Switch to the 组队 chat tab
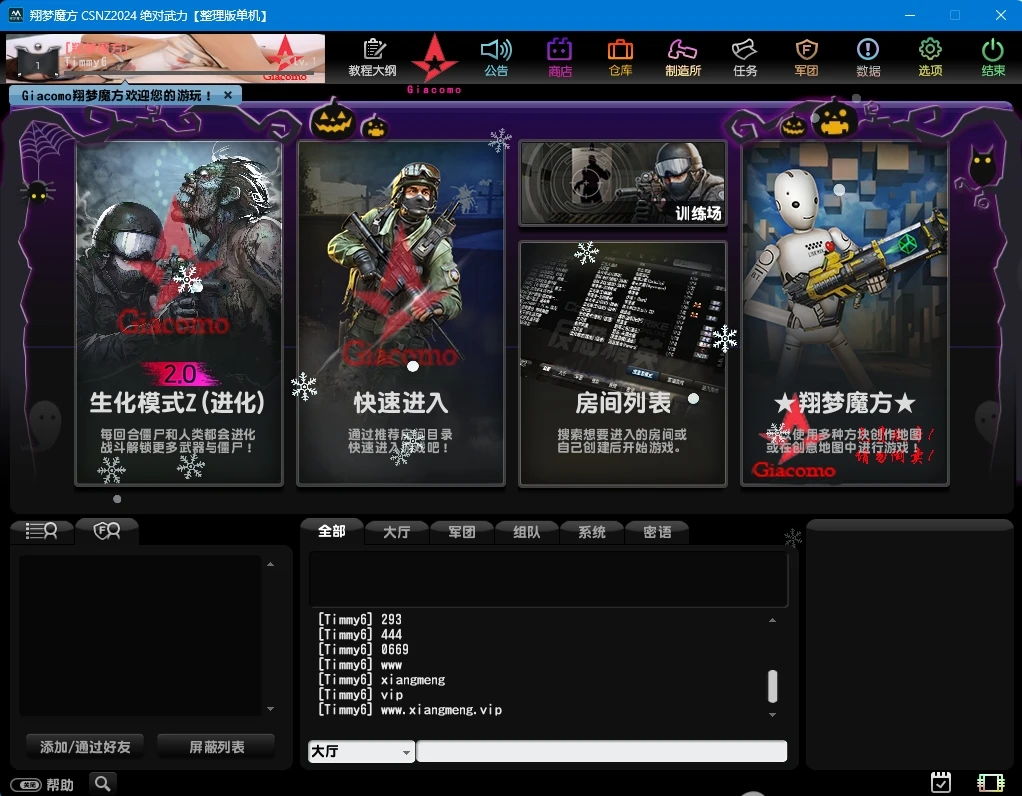The image size is (1022, 796). [527, 532]
